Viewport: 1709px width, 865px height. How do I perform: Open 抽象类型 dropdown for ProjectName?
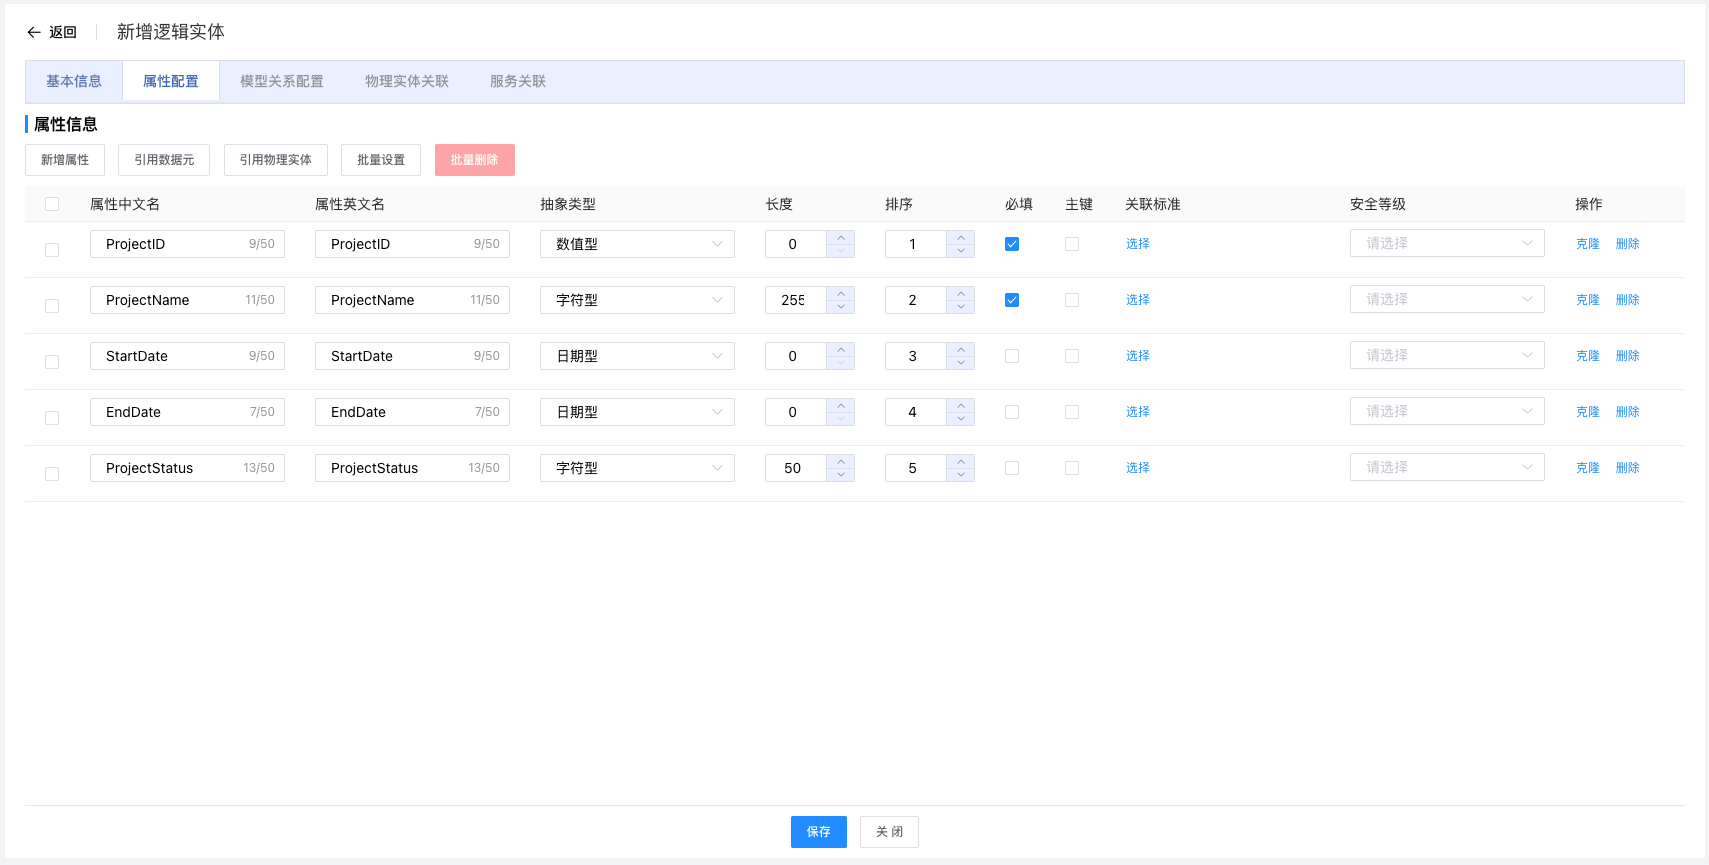coord(637,300)
